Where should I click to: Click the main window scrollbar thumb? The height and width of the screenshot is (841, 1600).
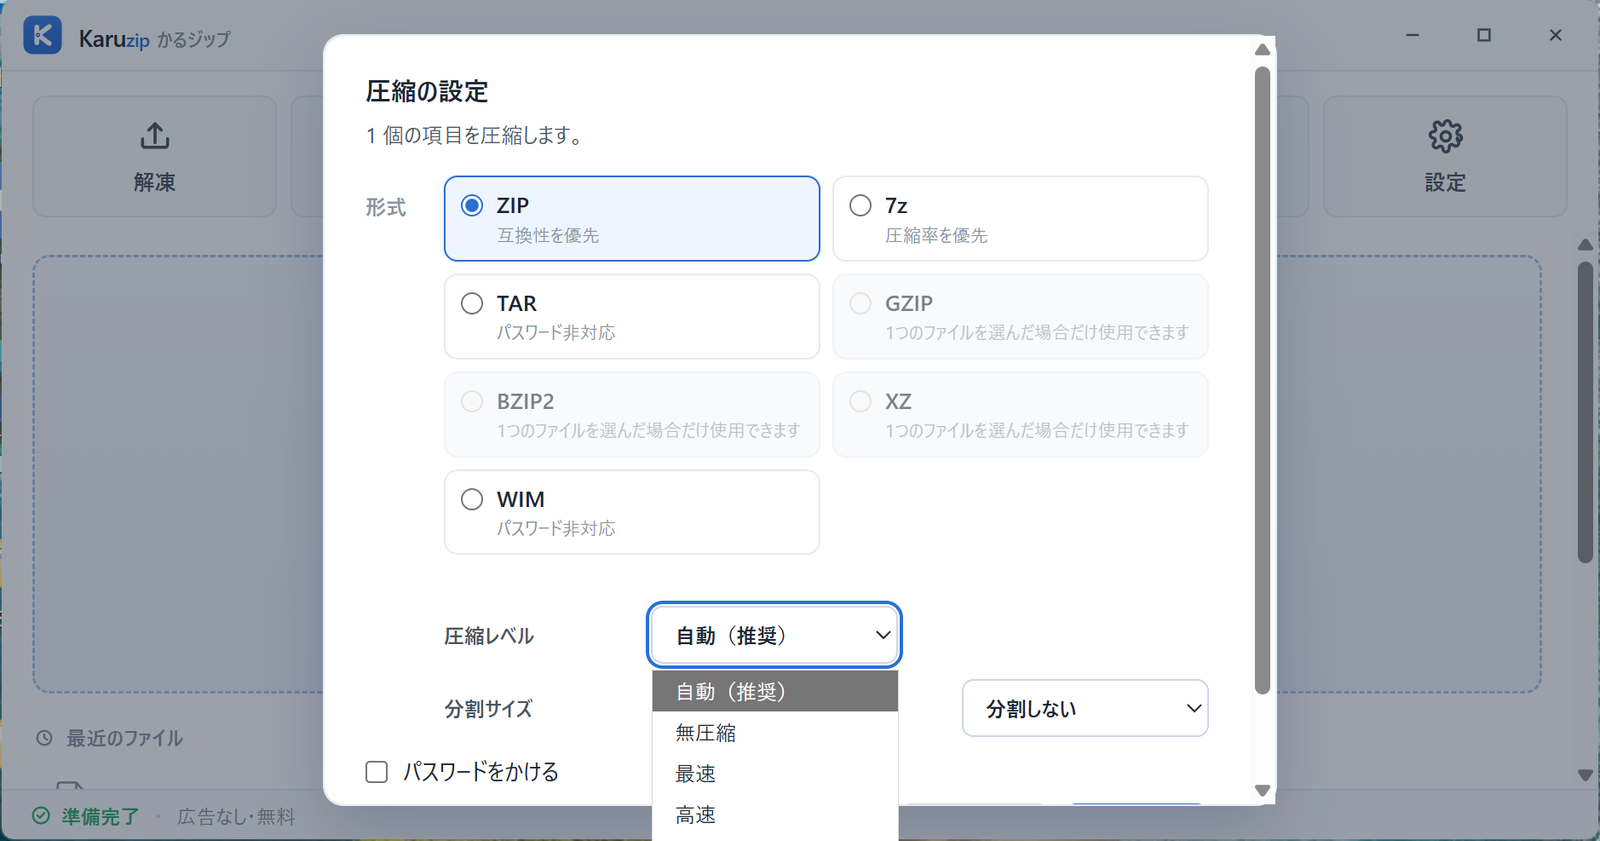1585,412
